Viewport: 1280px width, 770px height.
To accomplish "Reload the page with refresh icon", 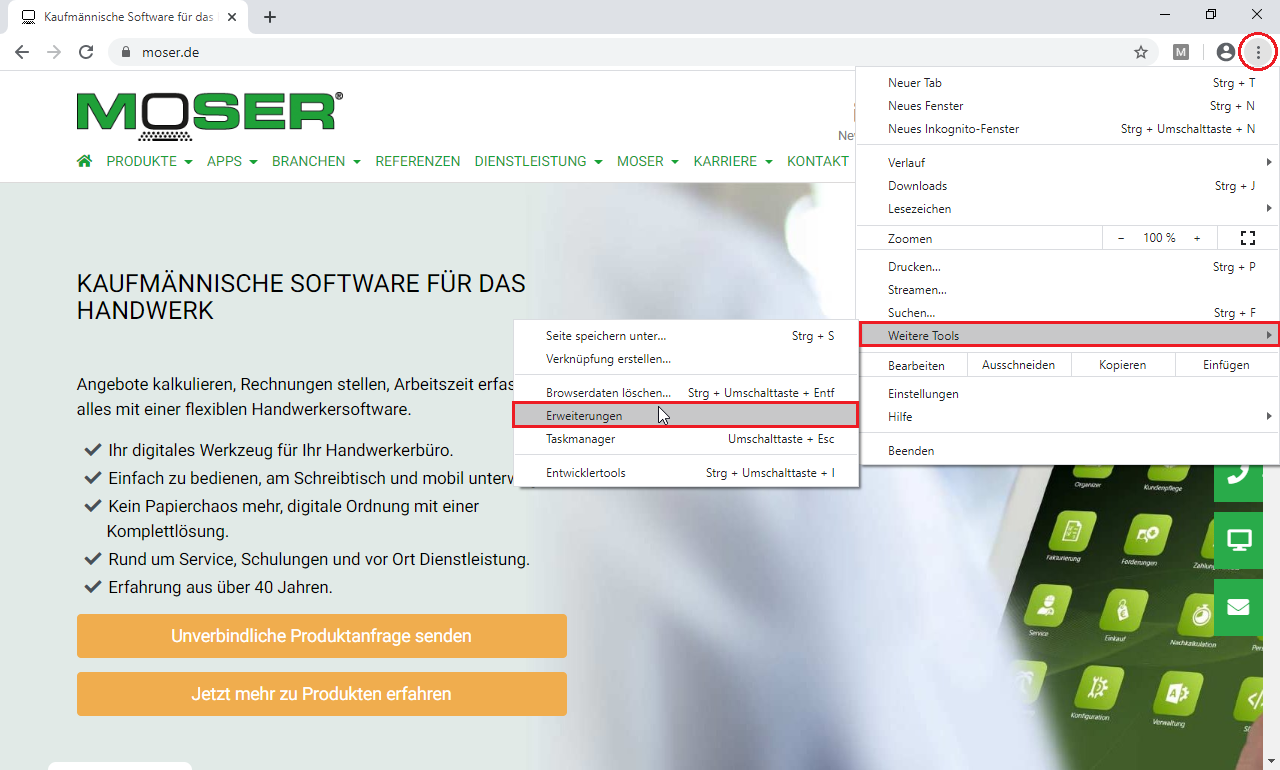I will [86, 52].
